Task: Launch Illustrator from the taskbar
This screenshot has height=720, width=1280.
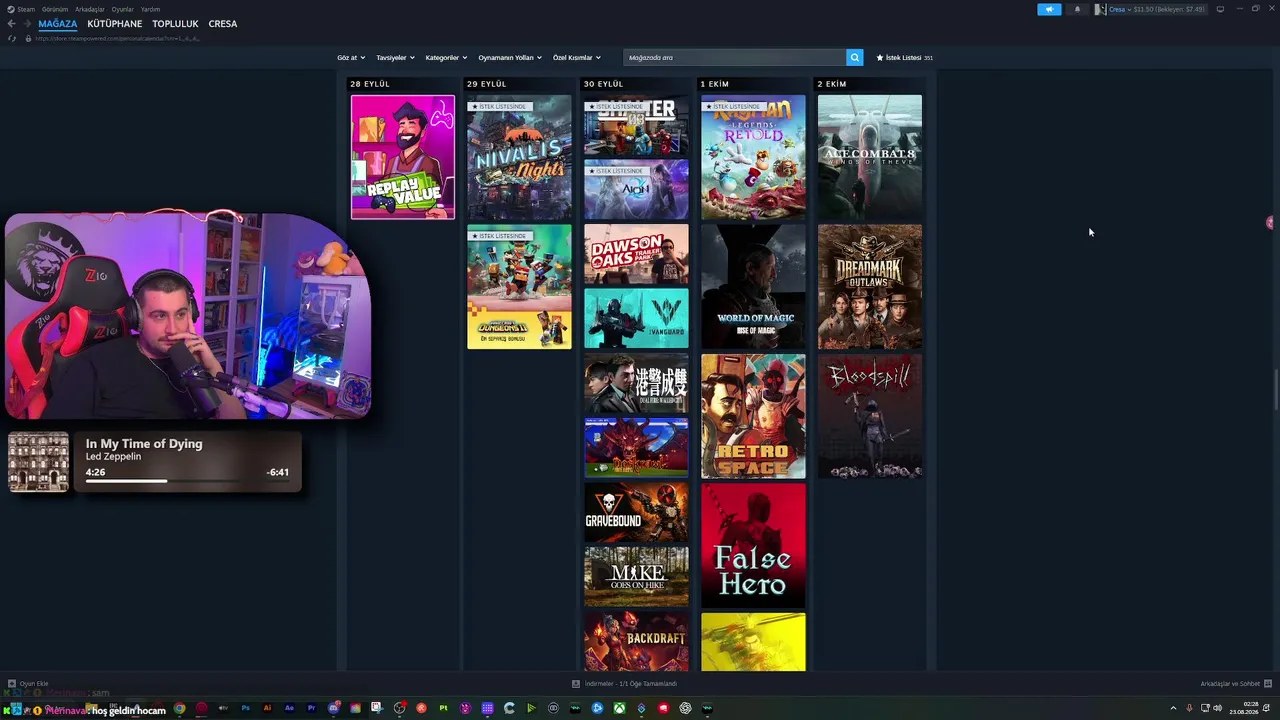Action: coord(267,708)
